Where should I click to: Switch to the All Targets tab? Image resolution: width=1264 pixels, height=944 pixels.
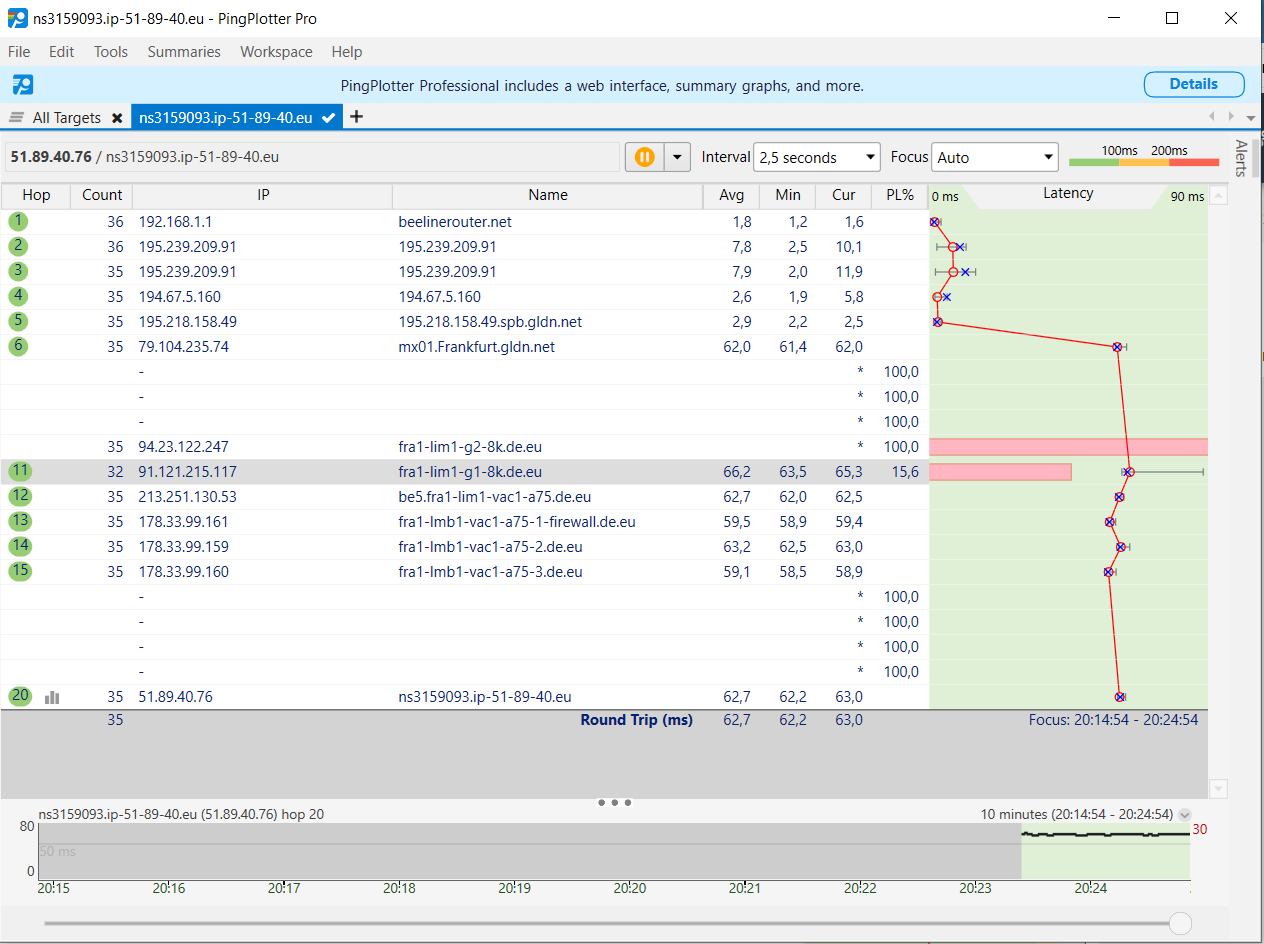66,118
